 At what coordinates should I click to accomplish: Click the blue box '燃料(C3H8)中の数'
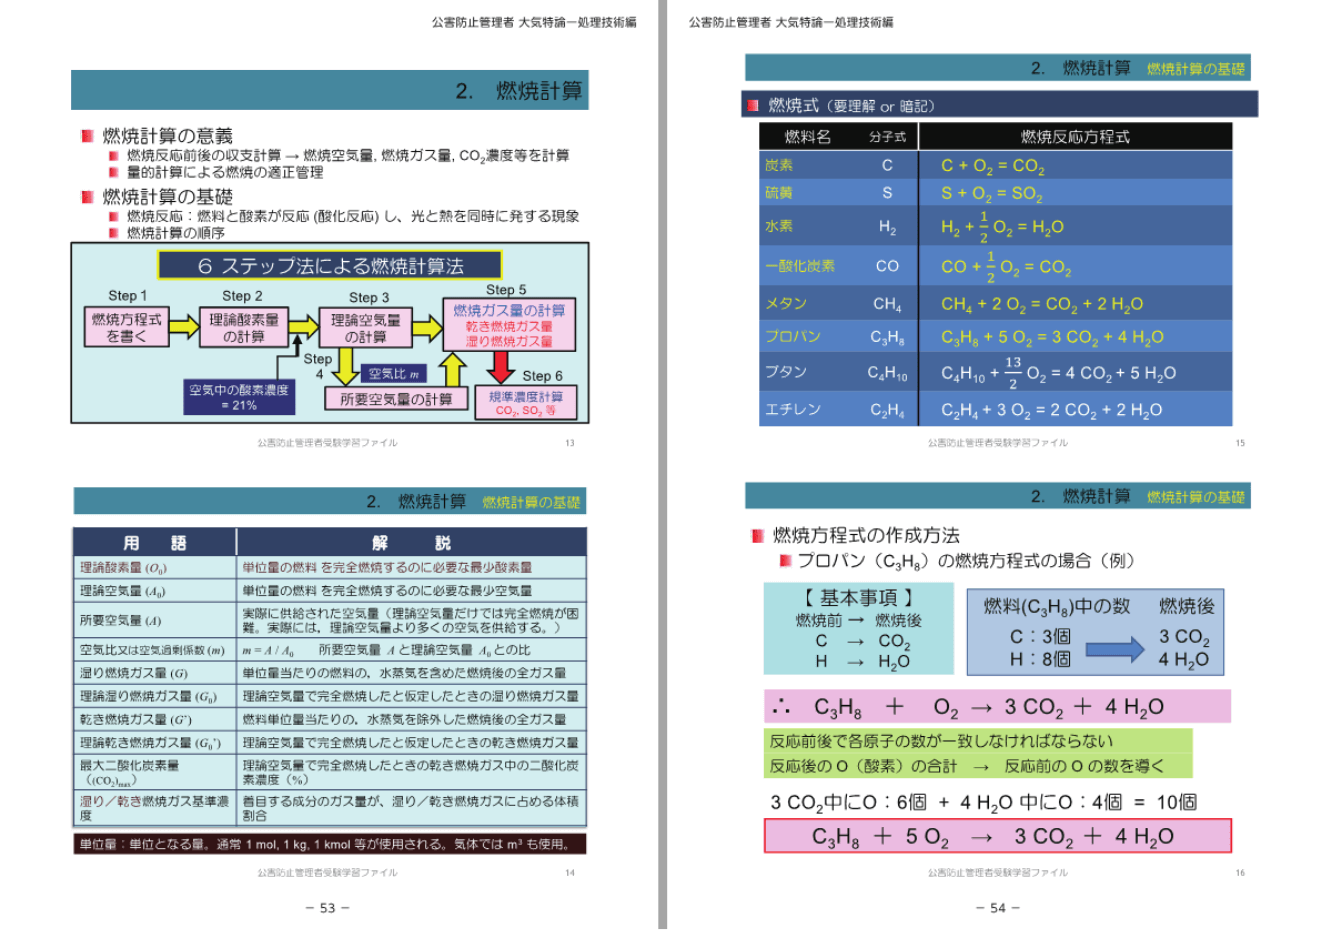pyautogui.click(x=1096, y=632)
